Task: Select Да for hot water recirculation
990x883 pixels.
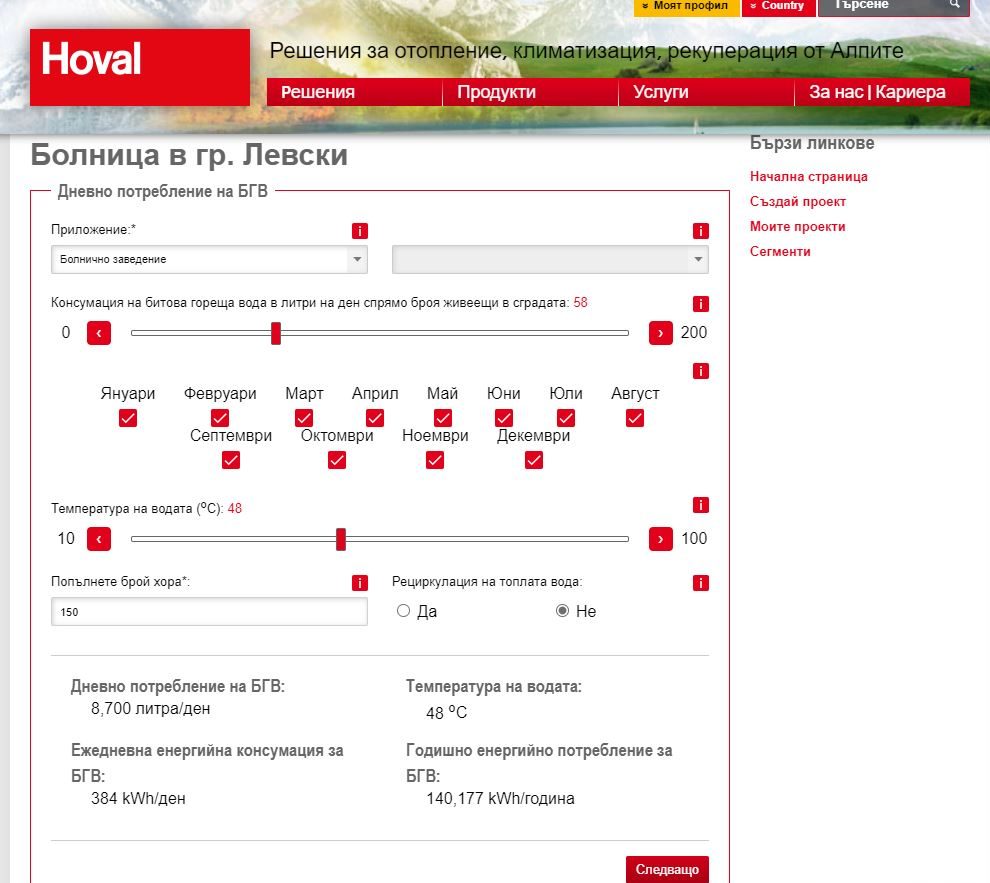Action: pyautogui.click(x=403, y=610)
